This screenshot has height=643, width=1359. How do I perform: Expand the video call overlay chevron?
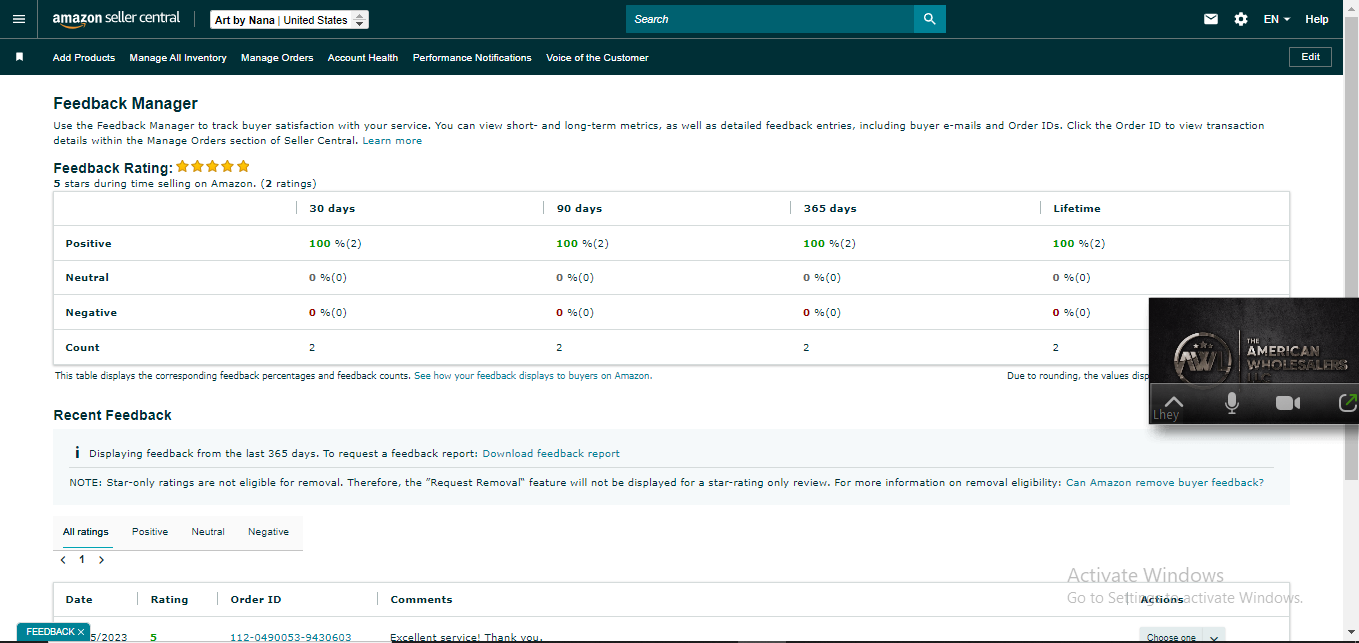point(1174,402)
